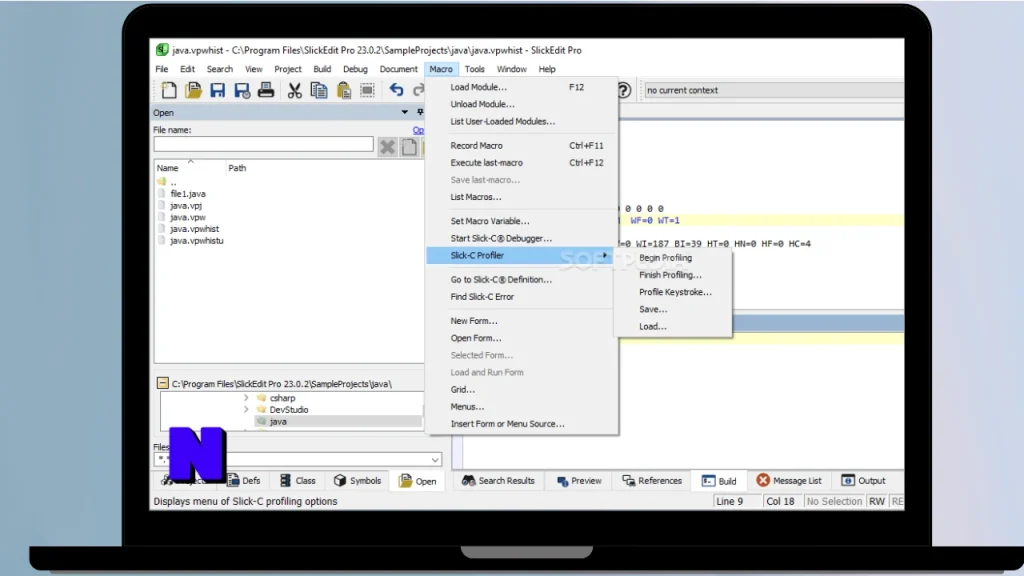This screenshot has width=1024, height=576.
Task: Click the Open File folder toolbar icon
Action: point(193,90)
